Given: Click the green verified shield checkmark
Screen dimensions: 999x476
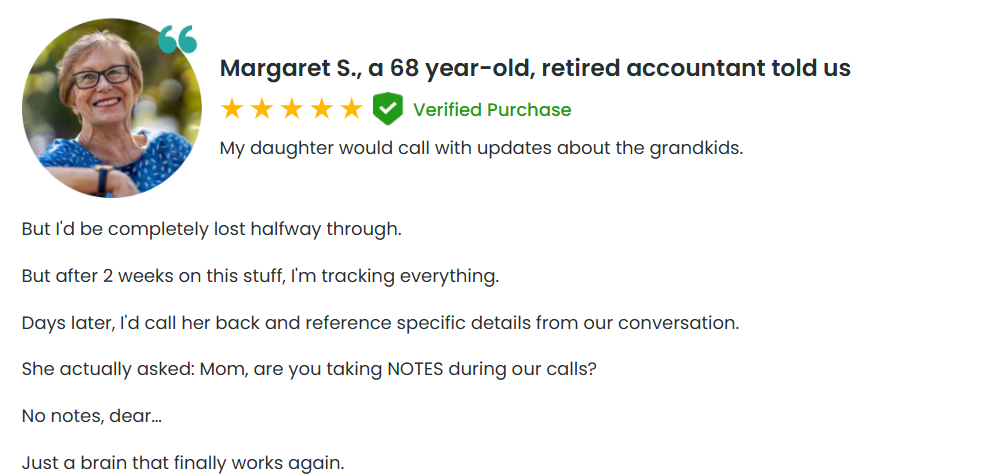Looking at the screenshot, I should [387, 109].
